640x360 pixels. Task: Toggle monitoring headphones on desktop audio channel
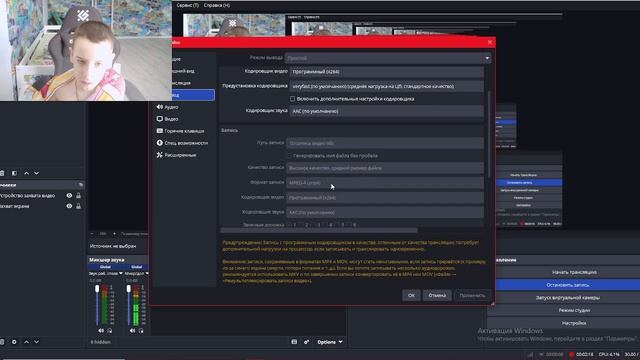coord(109,331)
